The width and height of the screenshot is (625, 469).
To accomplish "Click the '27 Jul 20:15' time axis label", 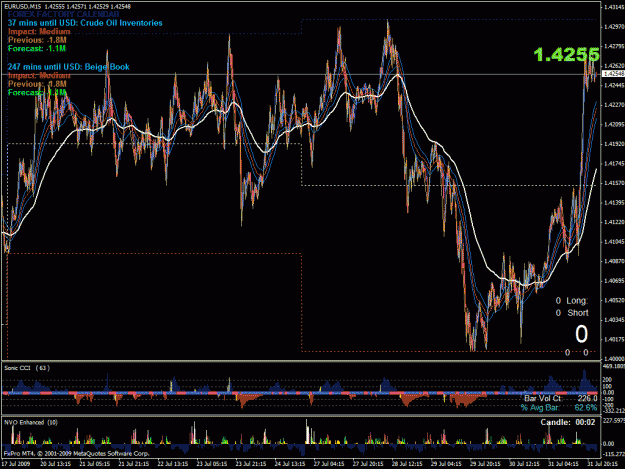I will coord(368,464).
